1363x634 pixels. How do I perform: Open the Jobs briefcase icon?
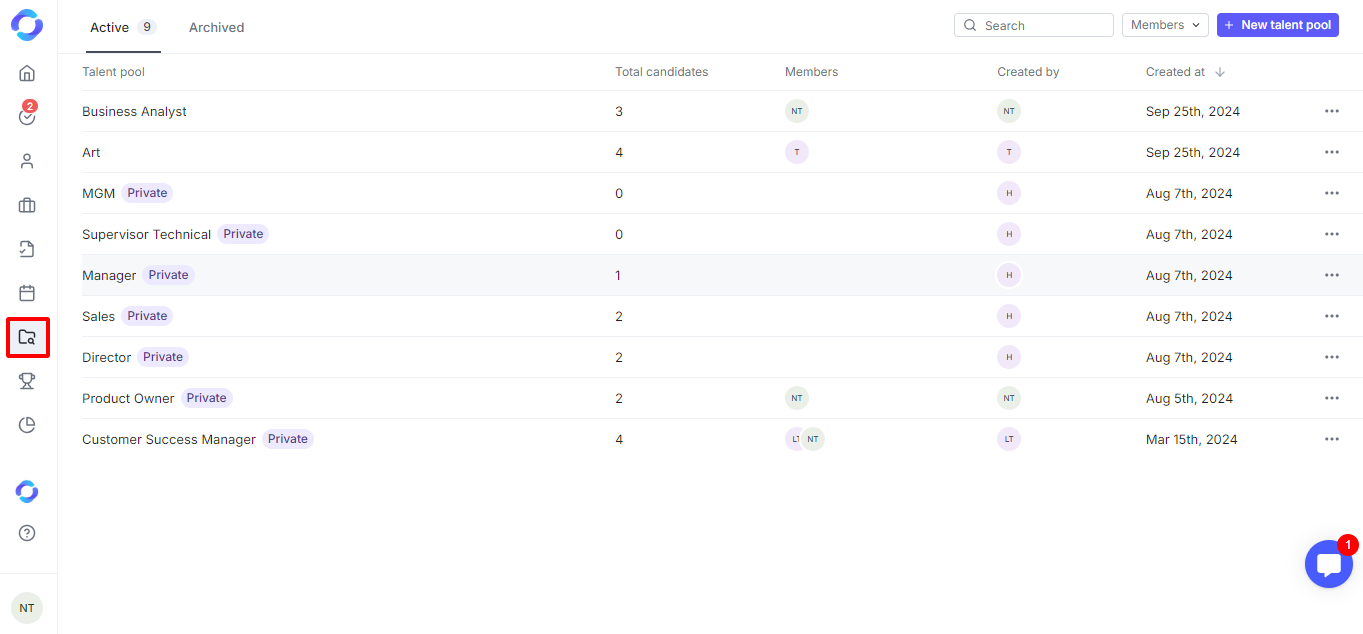(x=27, y=205)
